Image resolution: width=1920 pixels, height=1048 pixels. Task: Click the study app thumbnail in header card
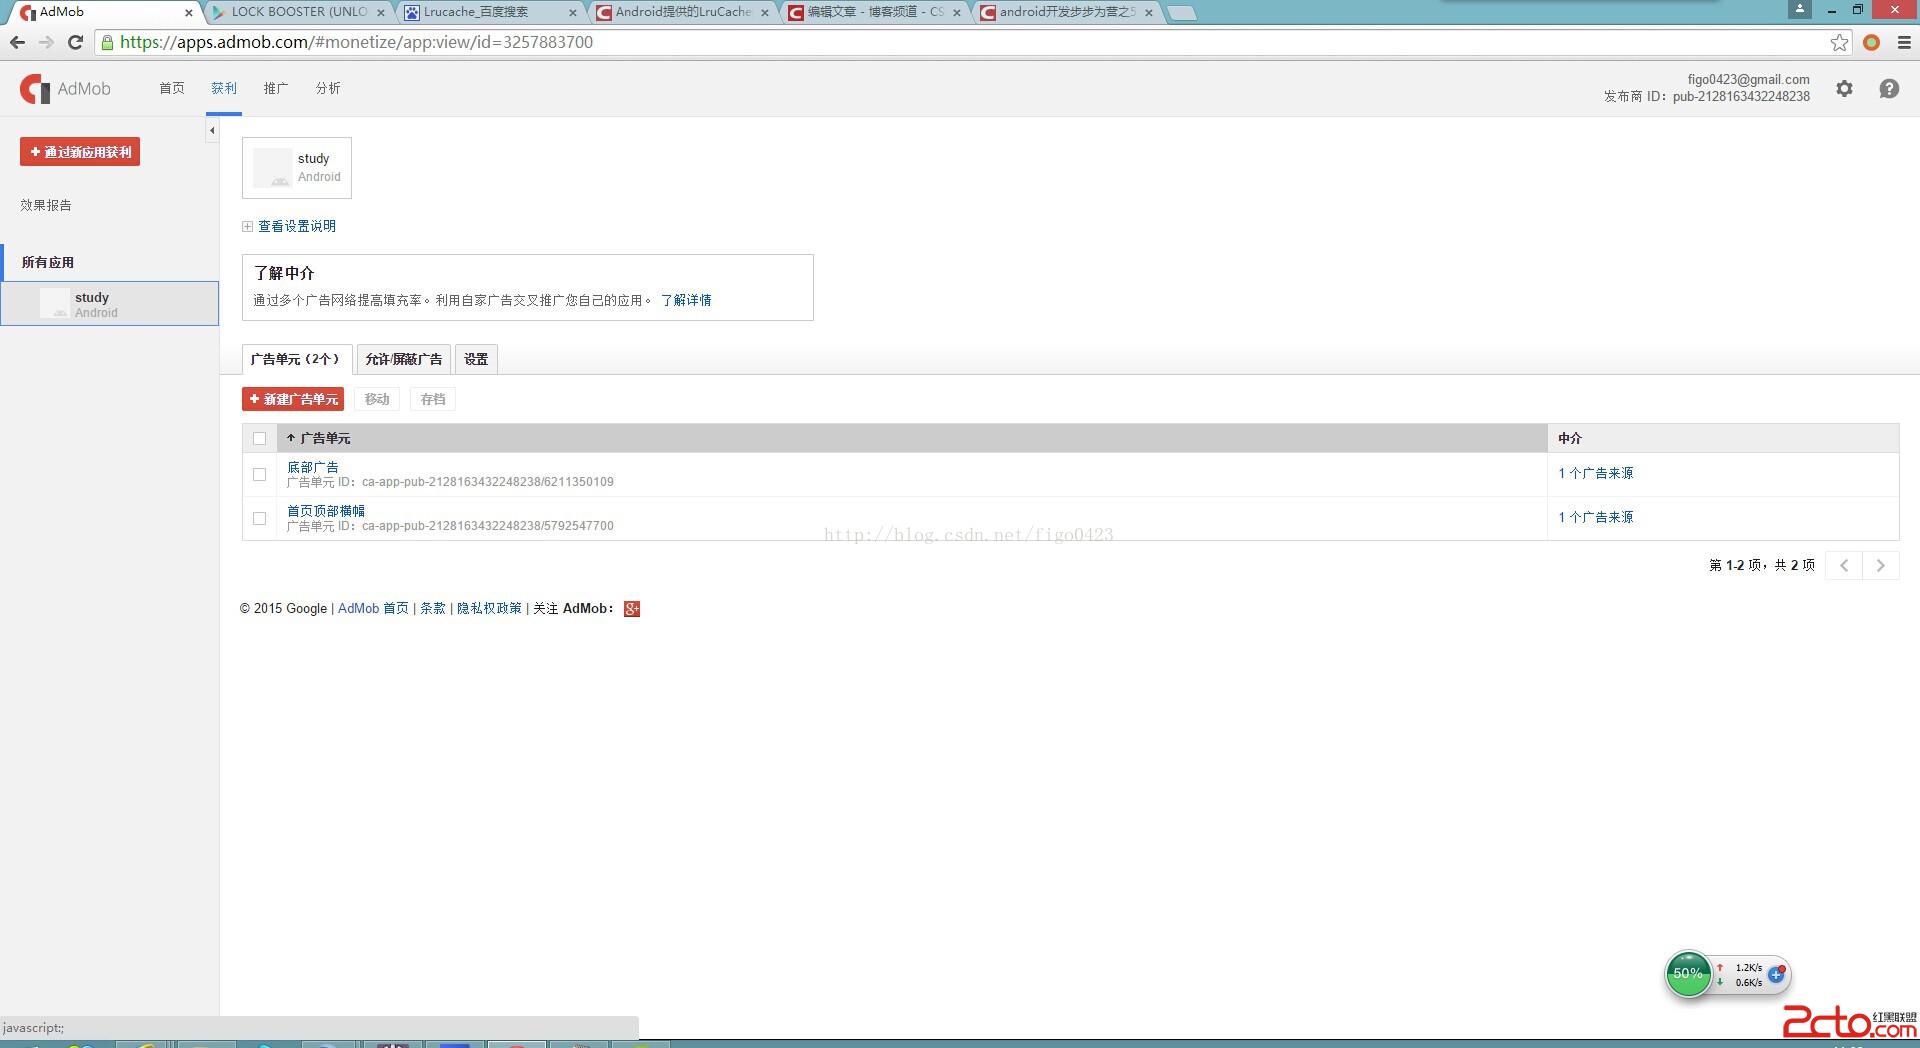272,168
